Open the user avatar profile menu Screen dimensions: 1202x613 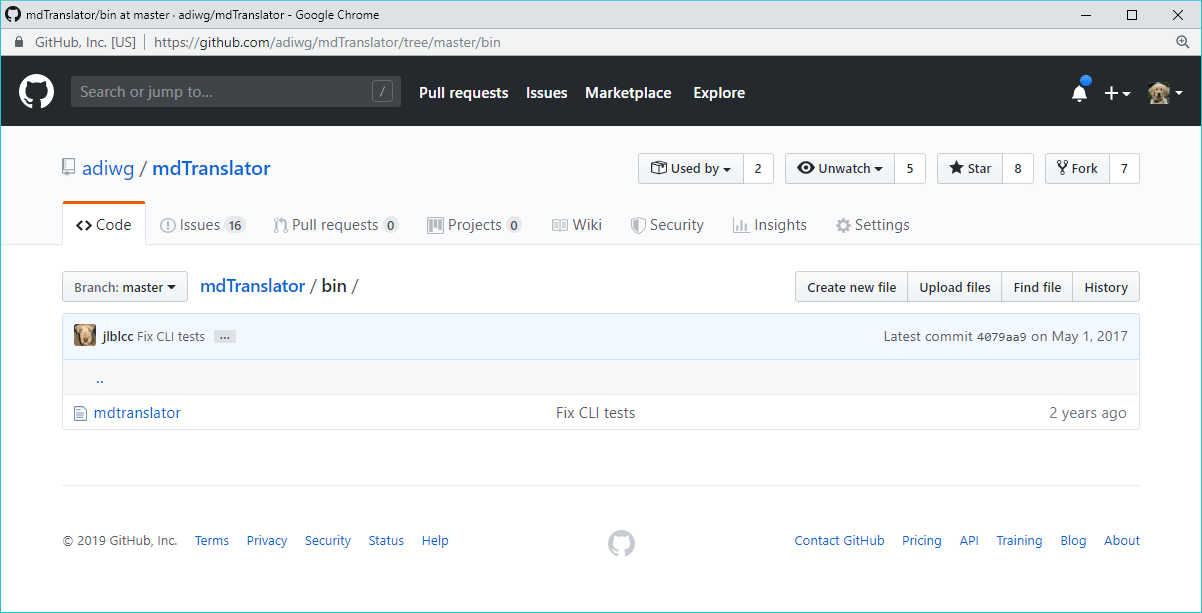pyautogui.click(x=1165, y=93)
